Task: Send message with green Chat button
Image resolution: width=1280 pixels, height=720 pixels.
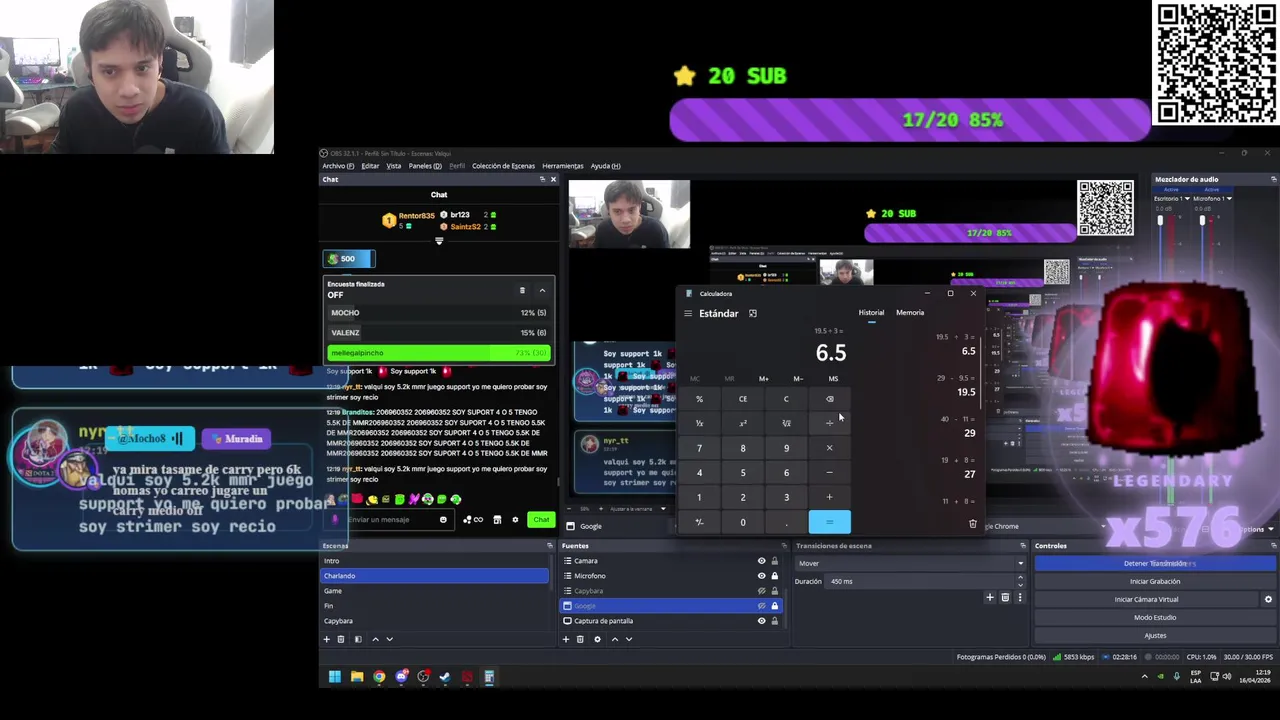Action: point(541,519)
